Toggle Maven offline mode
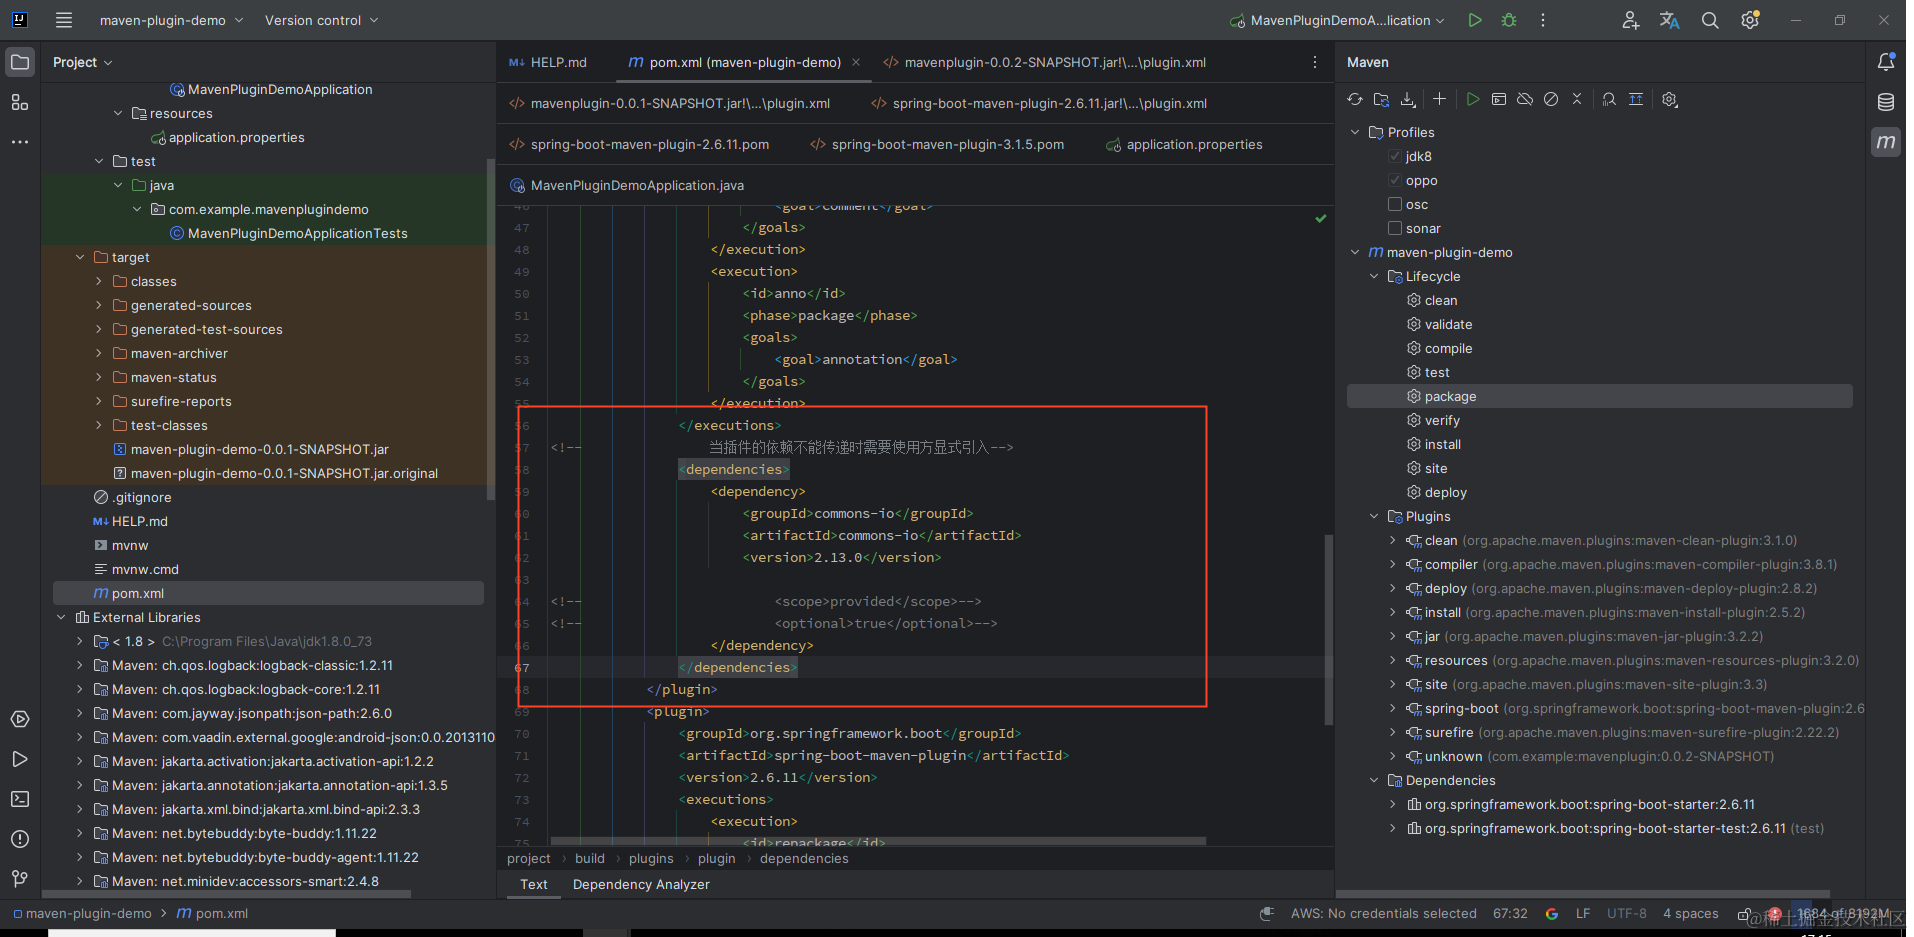 tap(1525, 99)
